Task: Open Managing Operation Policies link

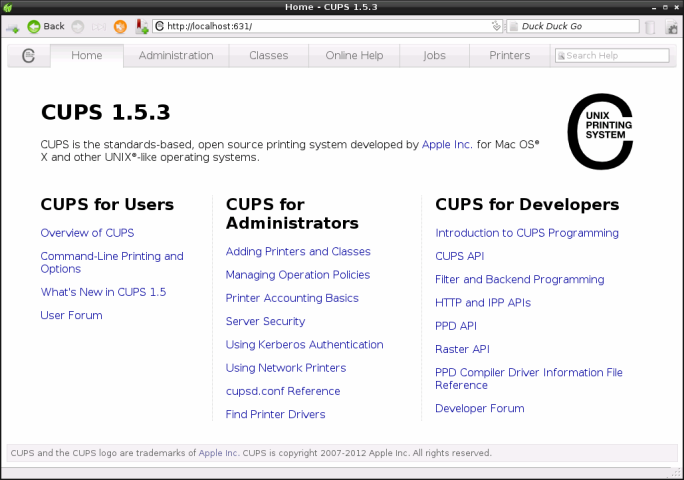Action: tap(298, 274)
